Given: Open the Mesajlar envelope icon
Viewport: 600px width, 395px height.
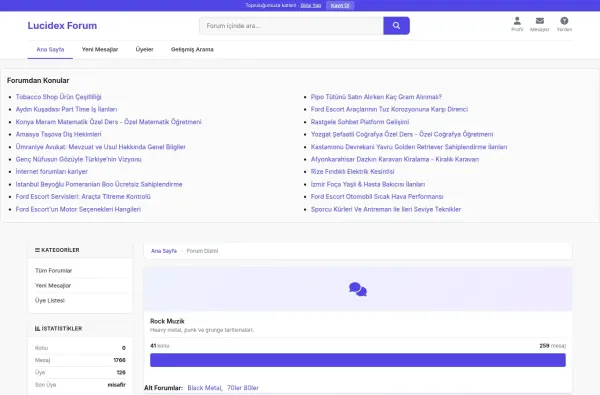Looking at the screenshot, I should click(540, 24).
